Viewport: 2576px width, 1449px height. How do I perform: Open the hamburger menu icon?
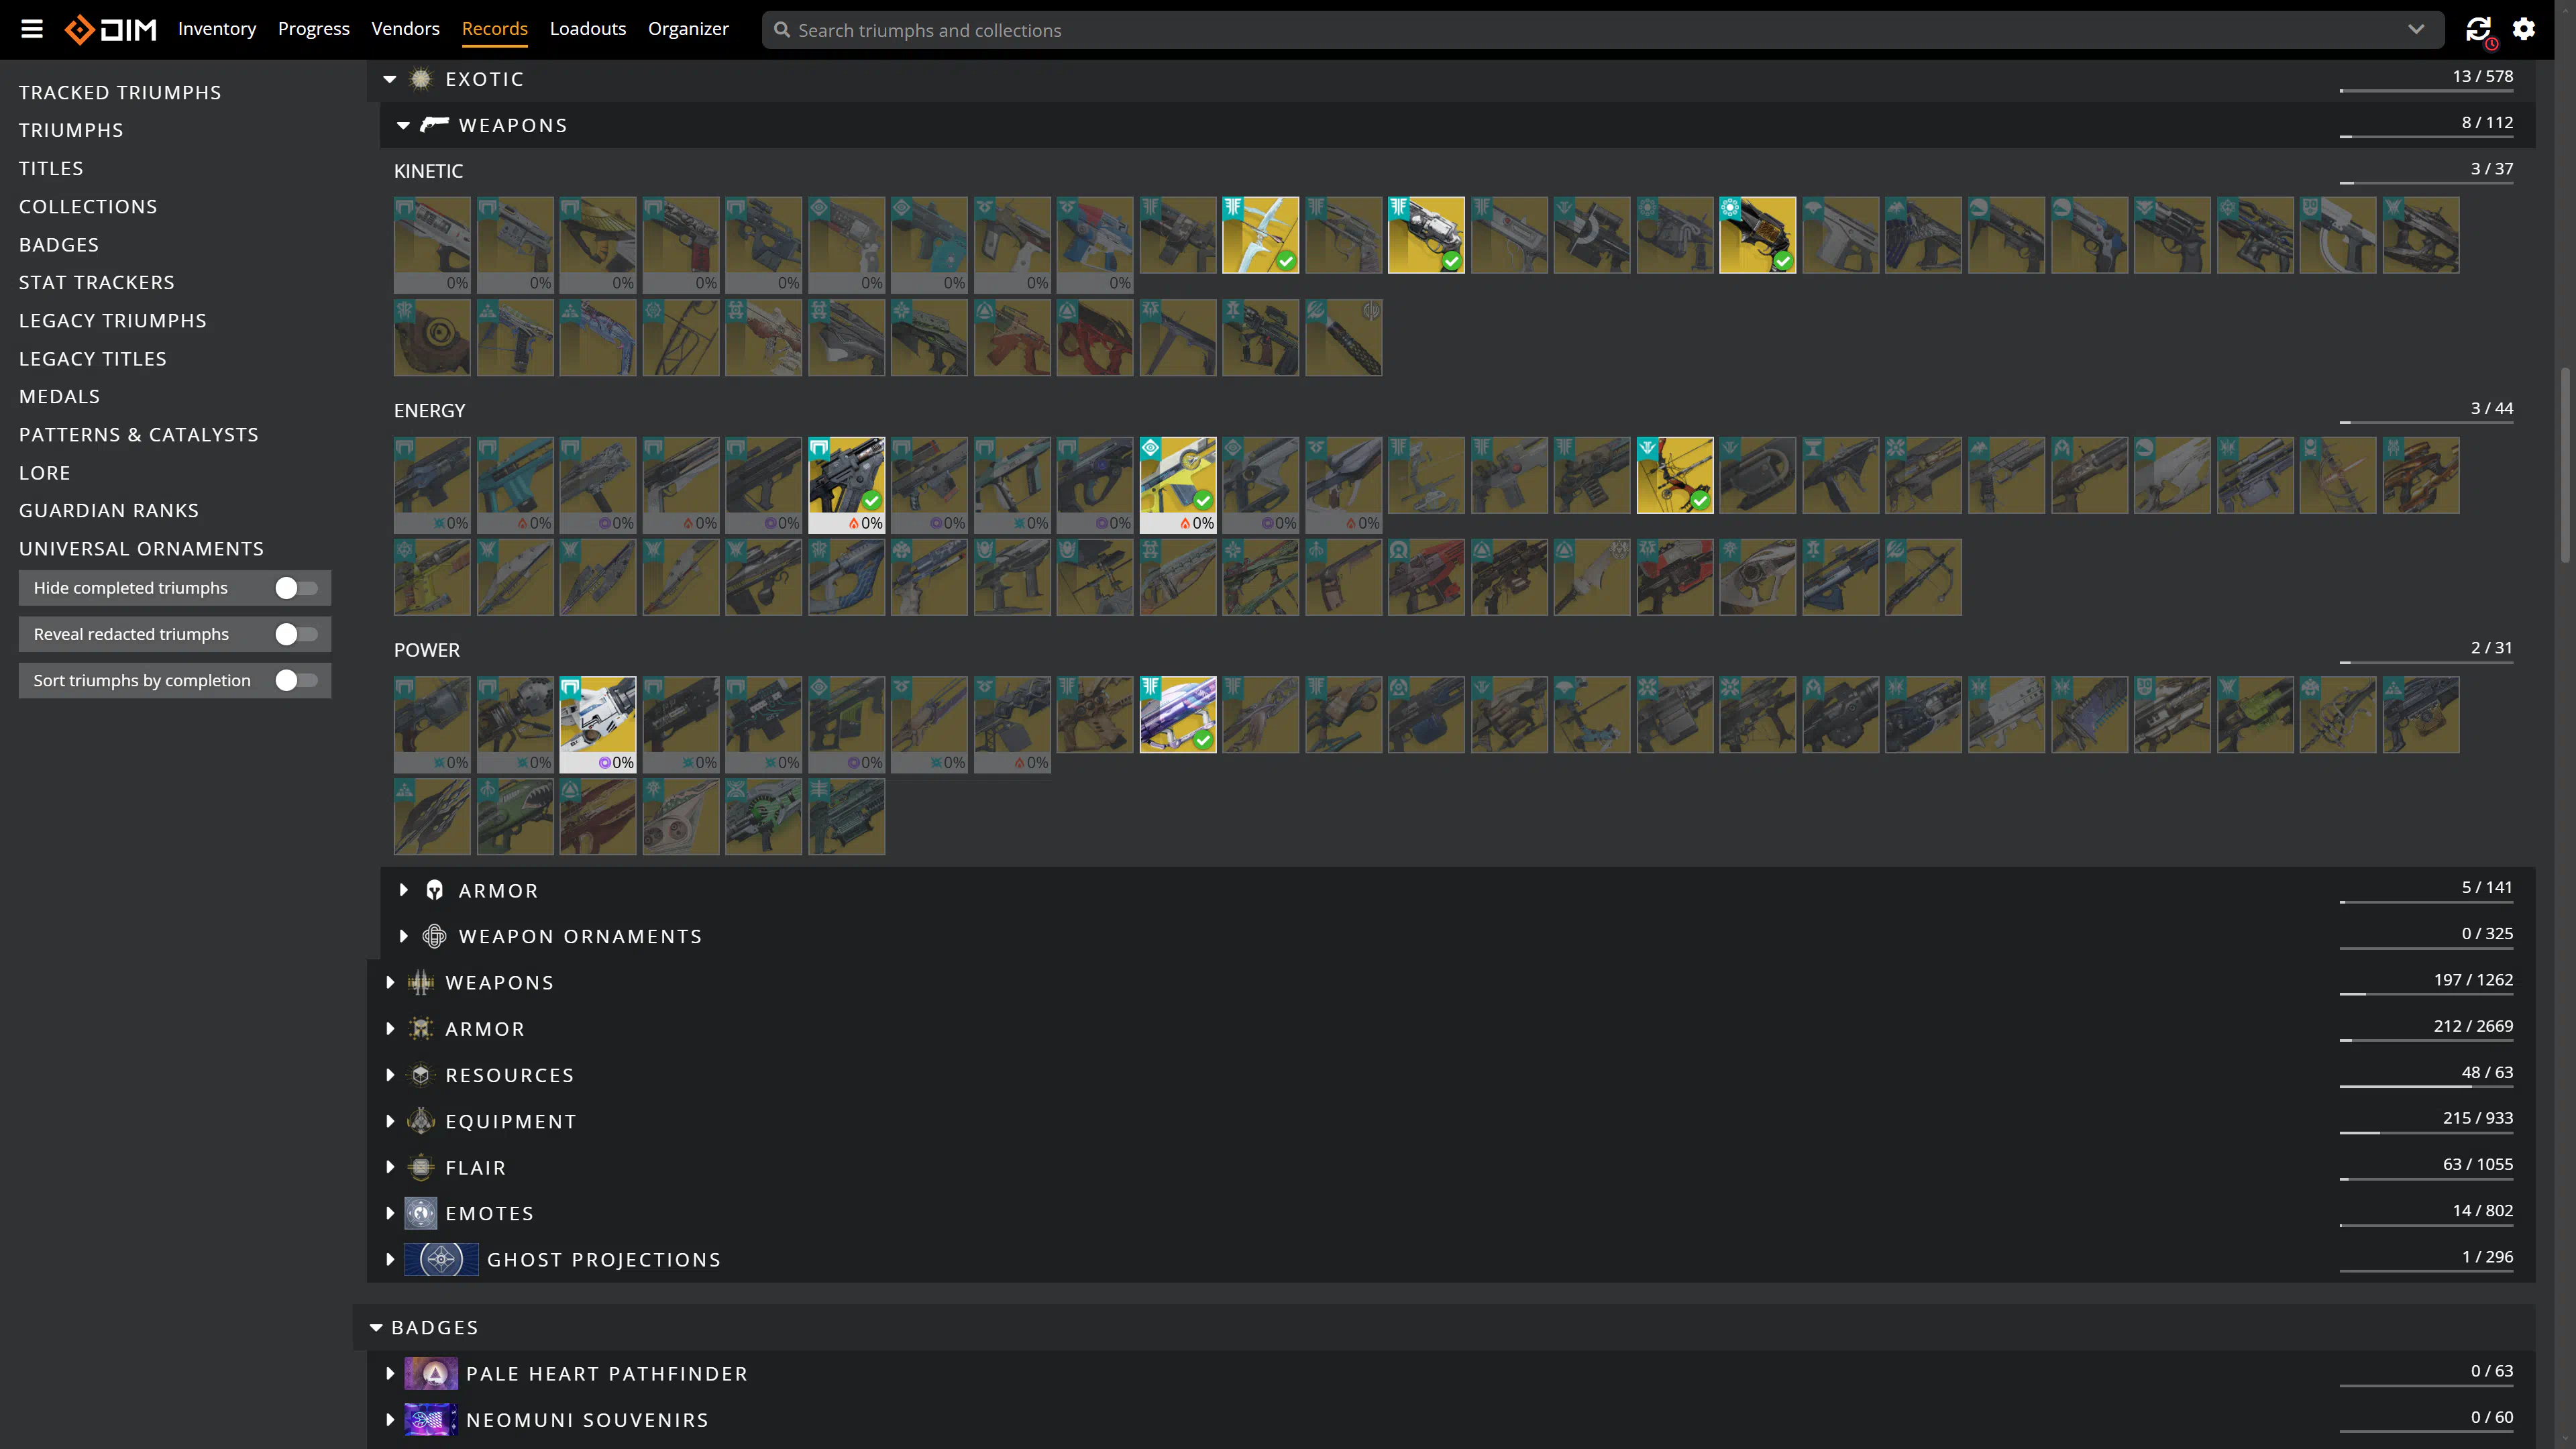click(x=32, y=29)
